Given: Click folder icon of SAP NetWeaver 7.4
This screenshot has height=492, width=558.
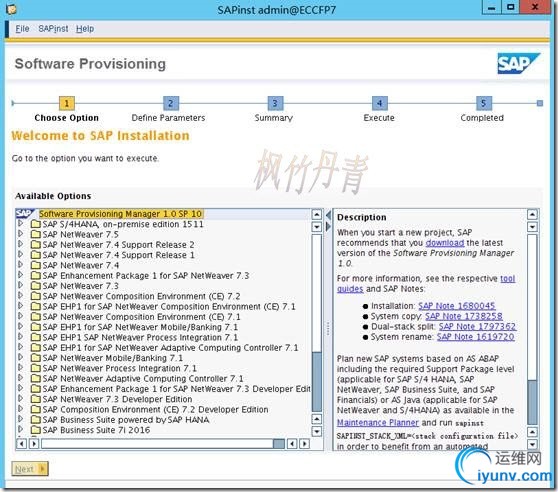Looking at the screenshot, I should (36, 265).
